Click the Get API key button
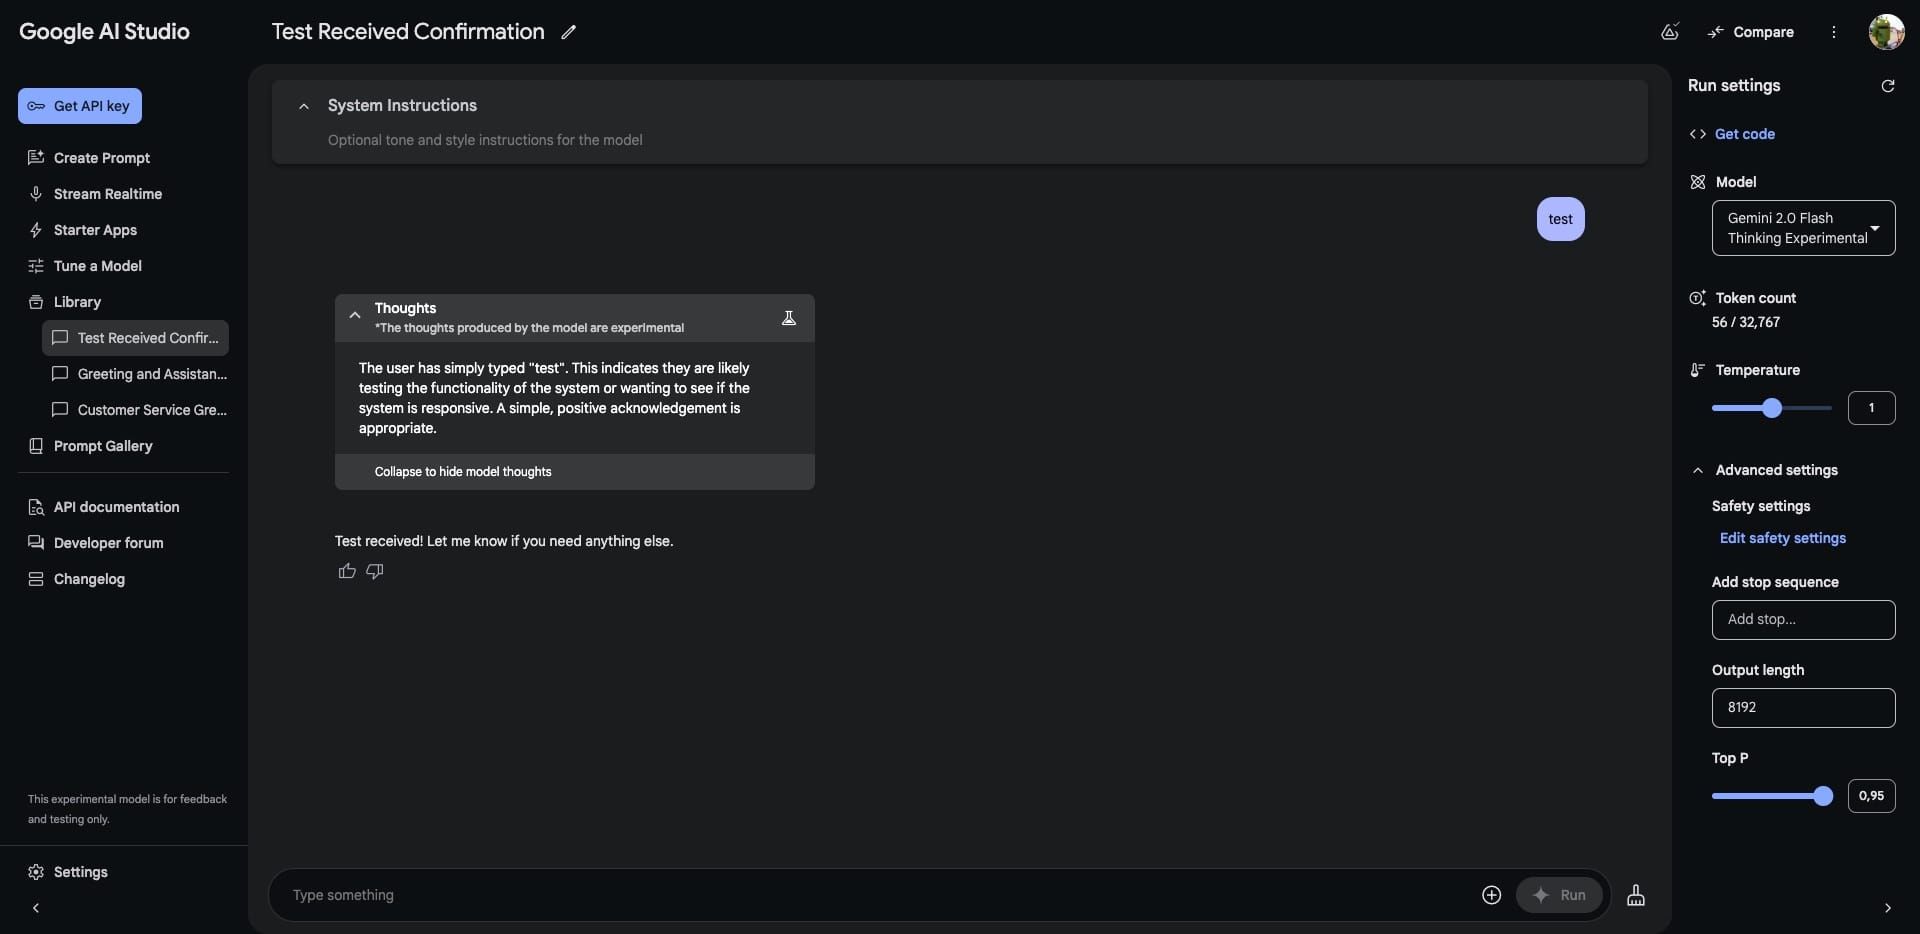The width and height of the screenshot is (1920, 934). coord(80,106)
